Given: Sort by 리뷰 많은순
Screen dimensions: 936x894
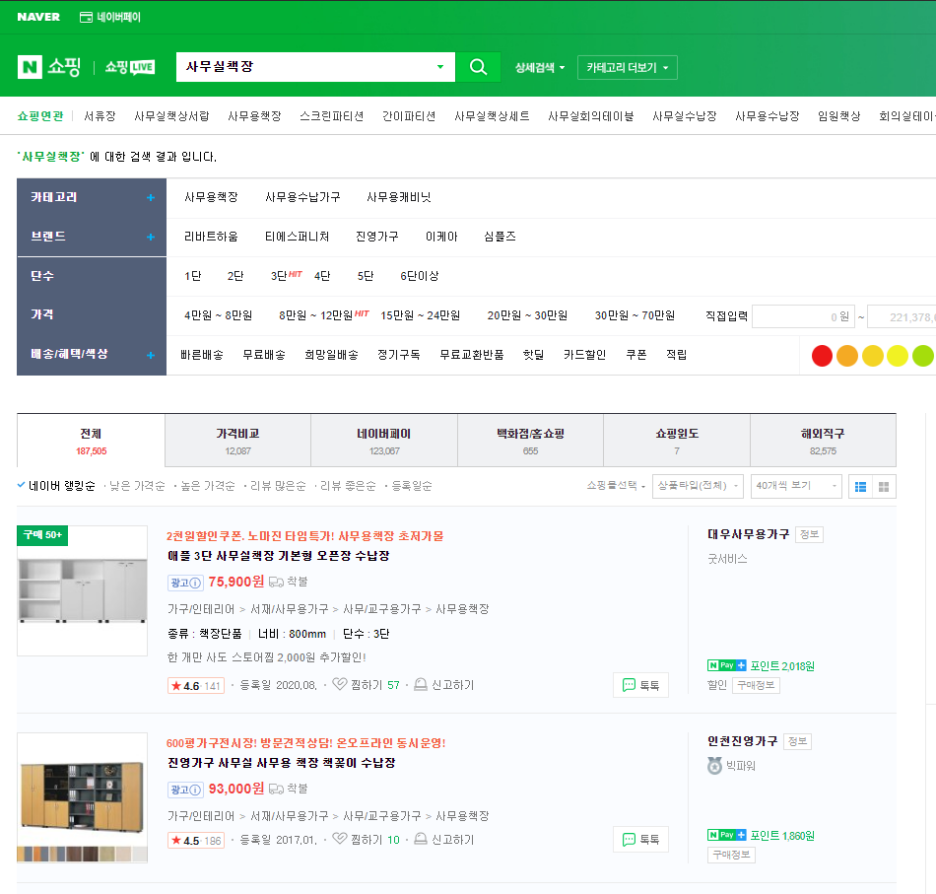Looking at the screenshot, I should coord(278,486).
